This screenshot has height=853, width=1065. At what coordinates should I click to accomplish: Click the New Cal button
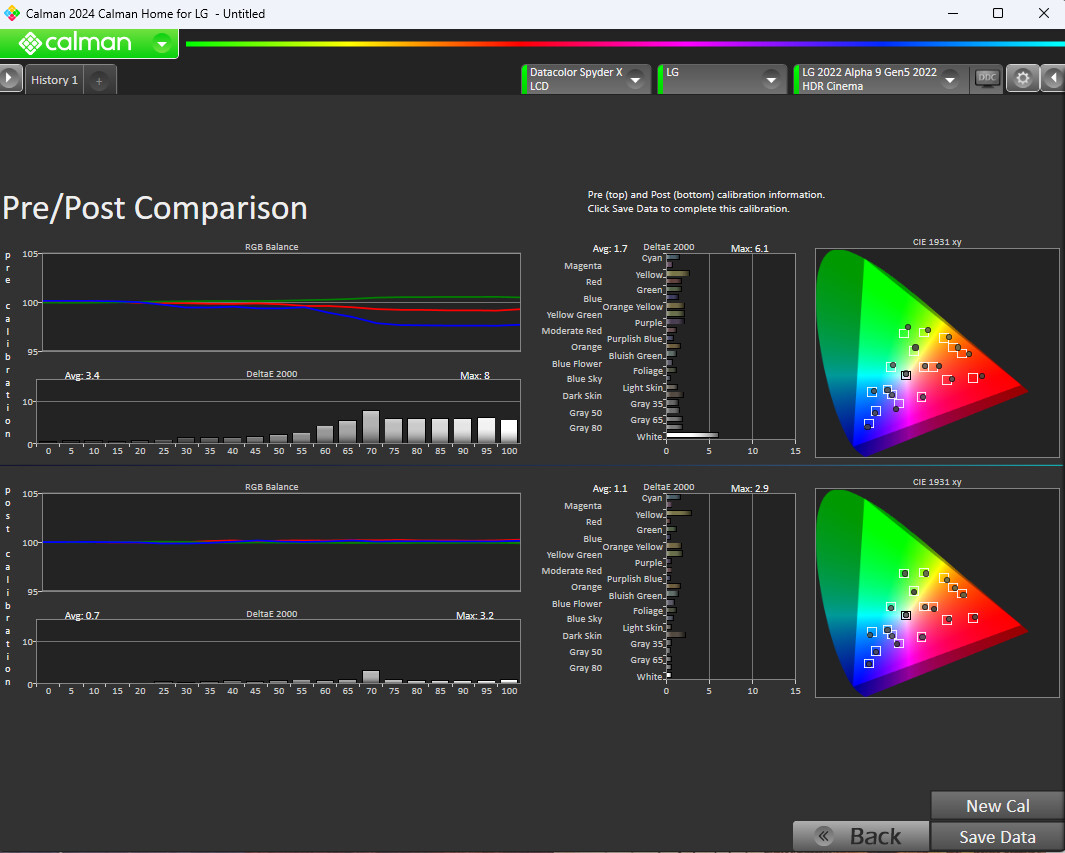coord(997,806)
